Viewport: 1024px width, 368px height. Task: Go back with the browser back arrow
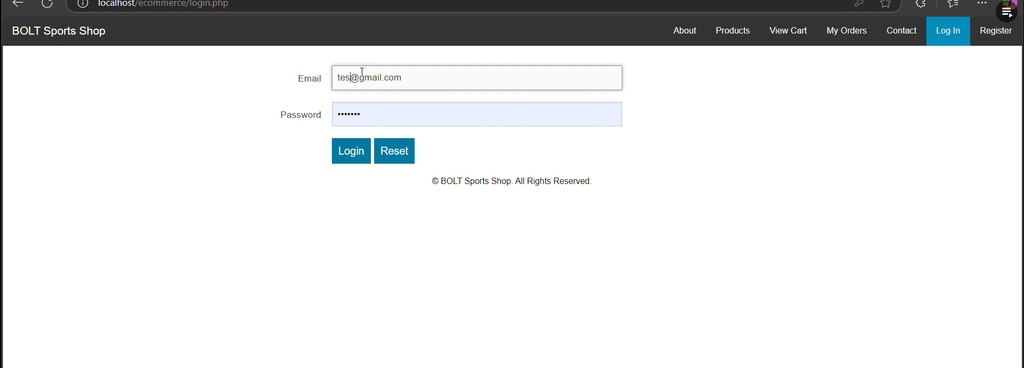click(18, 3)
